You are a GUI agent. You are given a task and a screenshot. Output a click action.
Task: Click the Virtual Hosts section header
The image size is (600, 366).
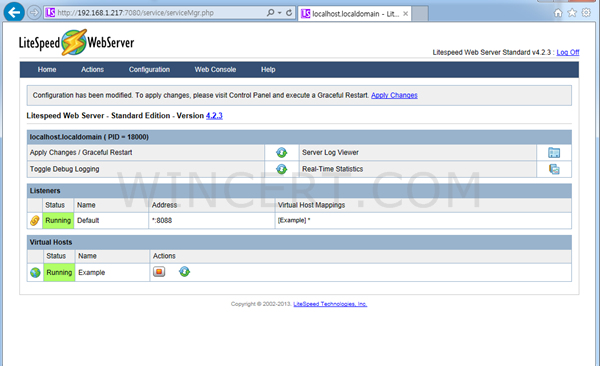[x=299, y=242]
